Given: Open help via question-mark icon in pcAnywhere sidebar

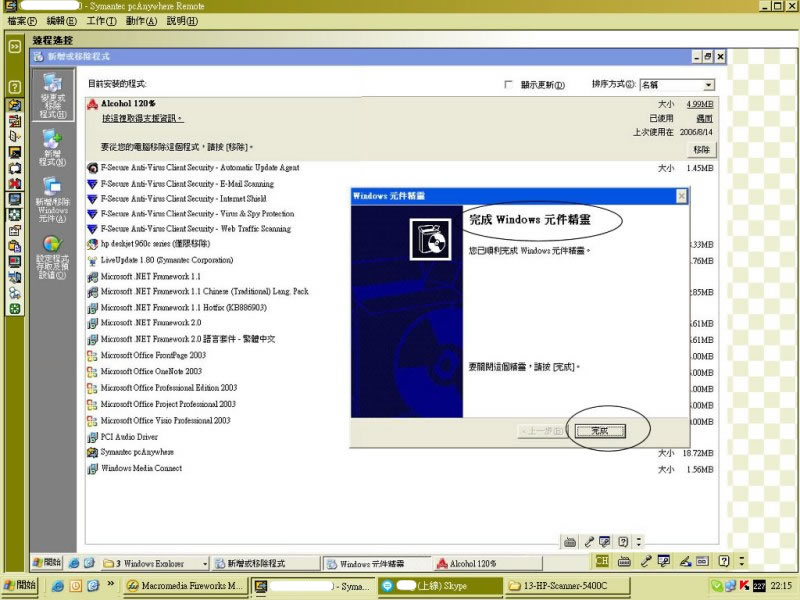Looking at the screenshot, I should pyautogui.click(x=15, y=87).
